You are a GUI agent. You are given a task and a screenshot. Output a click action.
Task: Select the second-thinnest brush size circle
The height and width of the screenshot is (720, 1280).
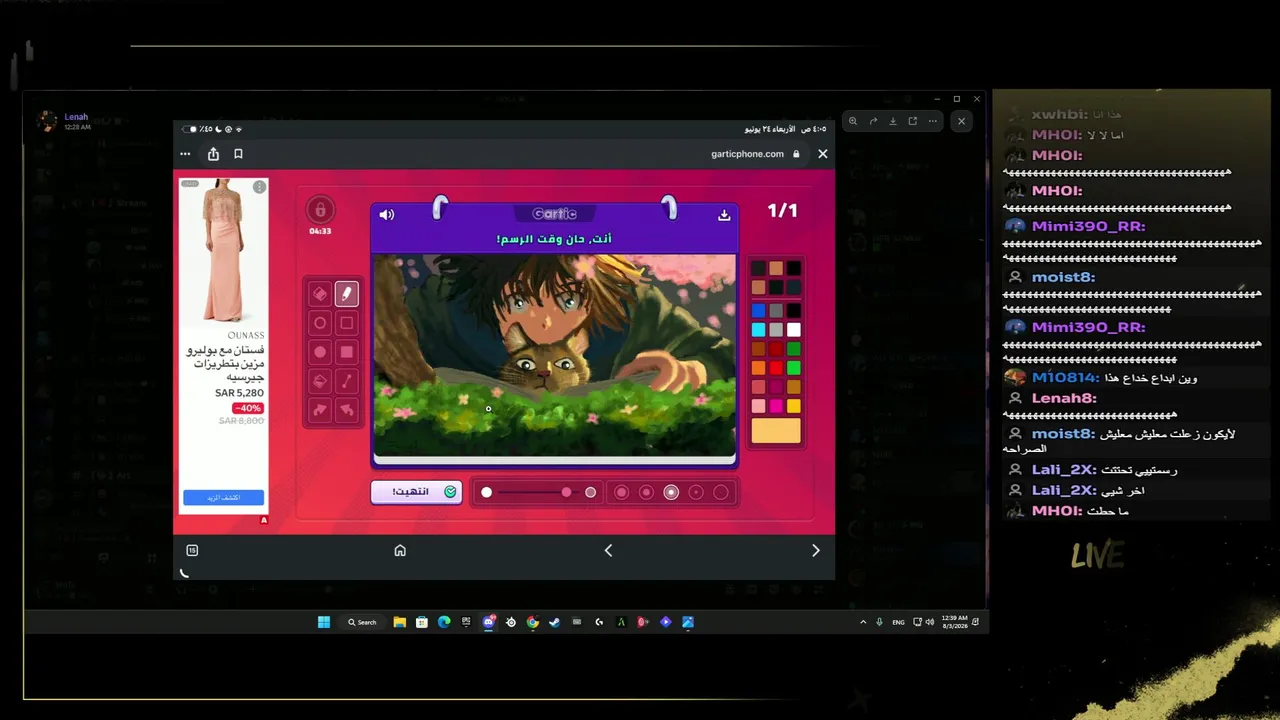click(696, 492)
